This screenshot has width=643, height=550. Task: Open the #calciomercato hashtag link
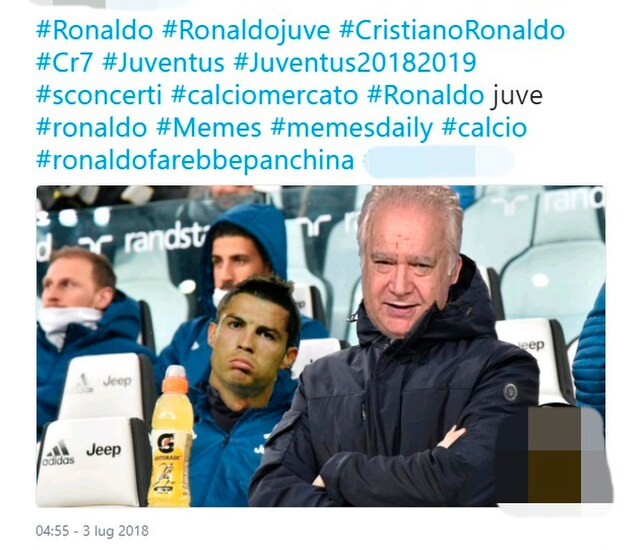265,95
